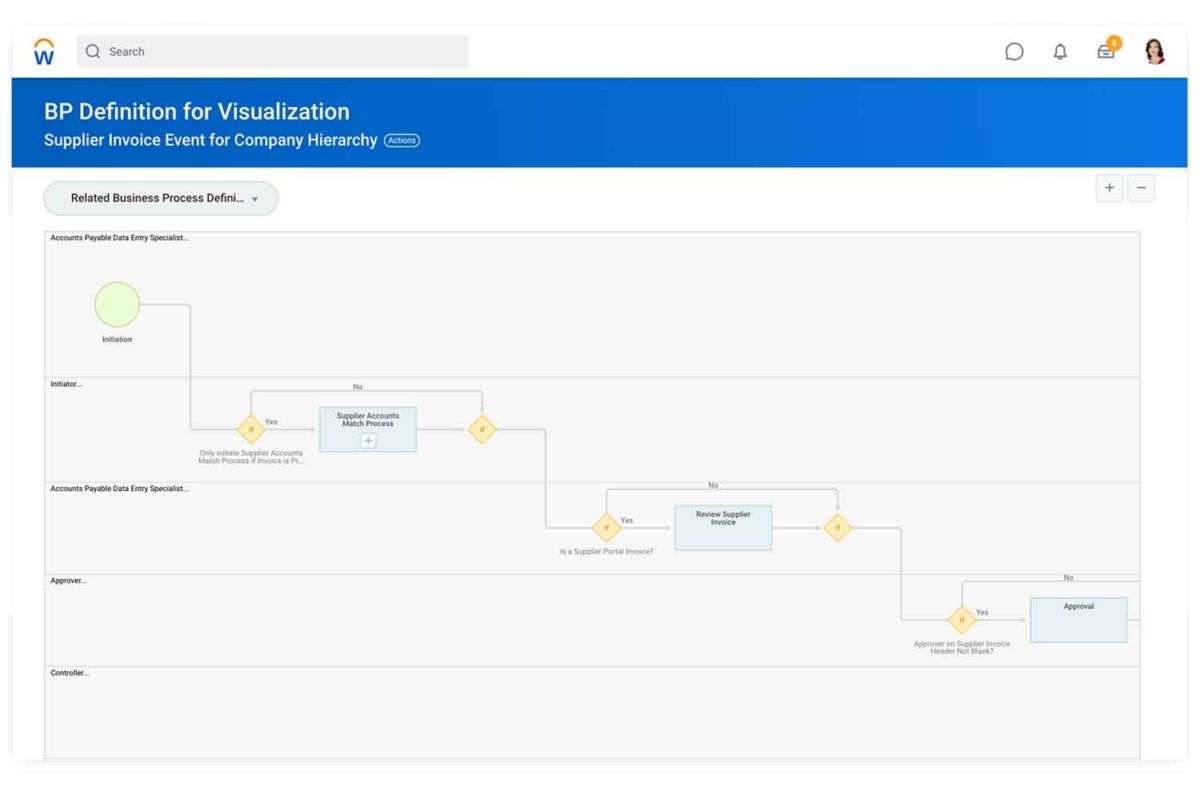The image size is (1200, 800).
Task: Select the Approval step box
Action: coord(1078,620)
